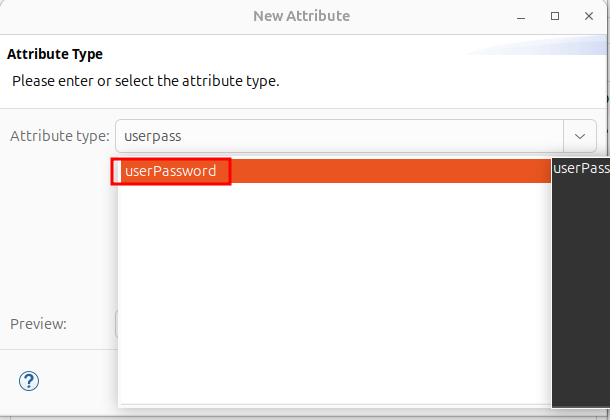Click the 'Attribute type:' field label

[x=59, y=135]
